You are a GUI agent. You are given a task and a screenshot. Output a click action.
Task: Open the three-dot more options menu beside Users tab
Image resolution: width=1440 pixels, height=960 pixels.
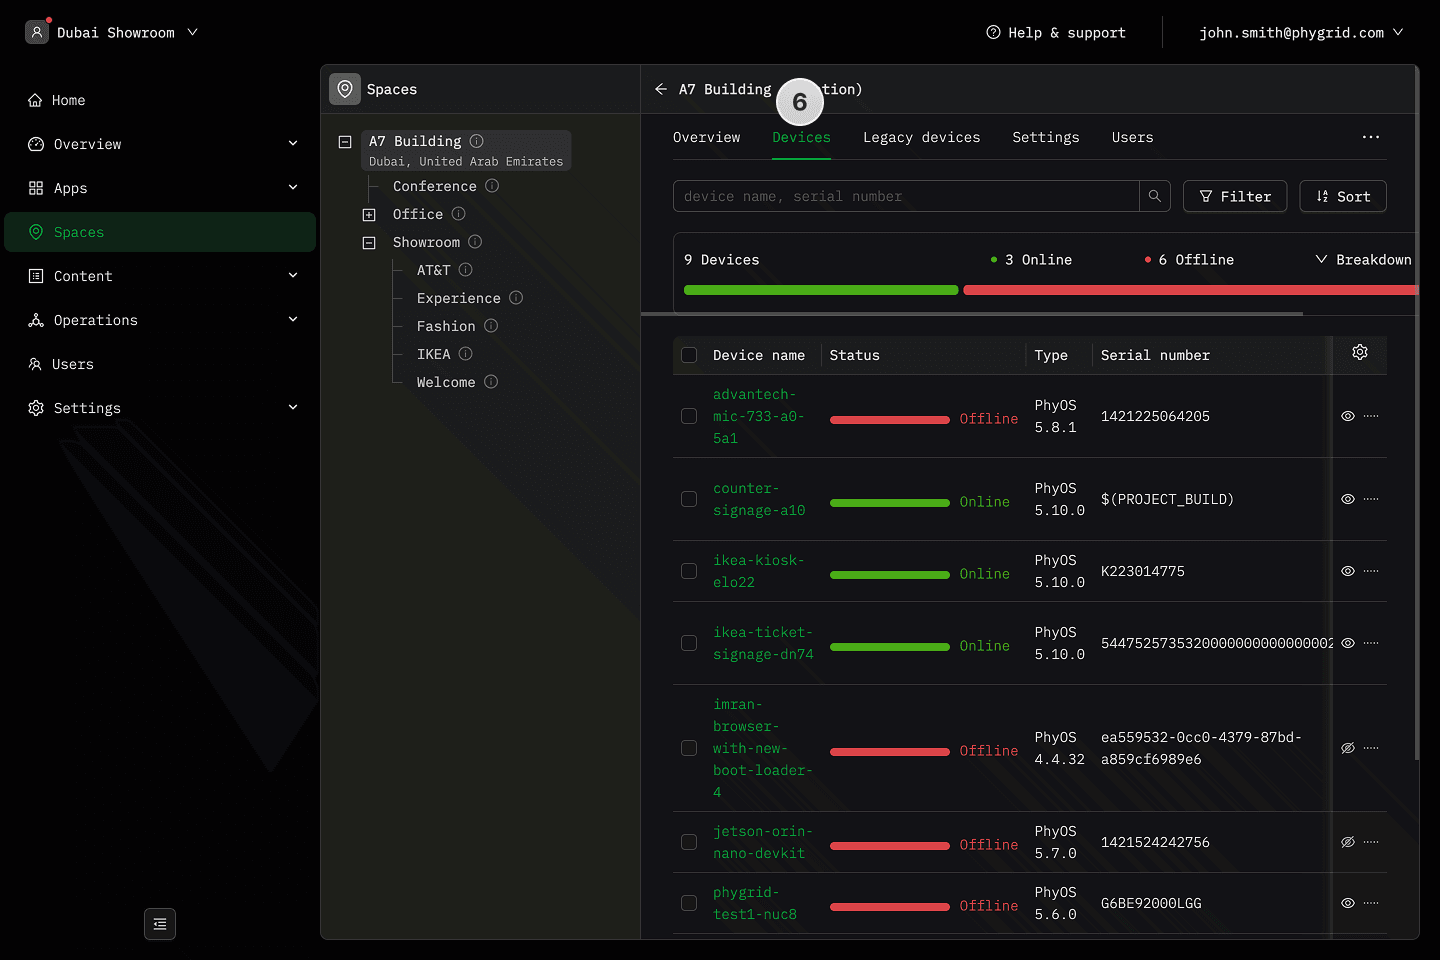(x=1370, y=137)
